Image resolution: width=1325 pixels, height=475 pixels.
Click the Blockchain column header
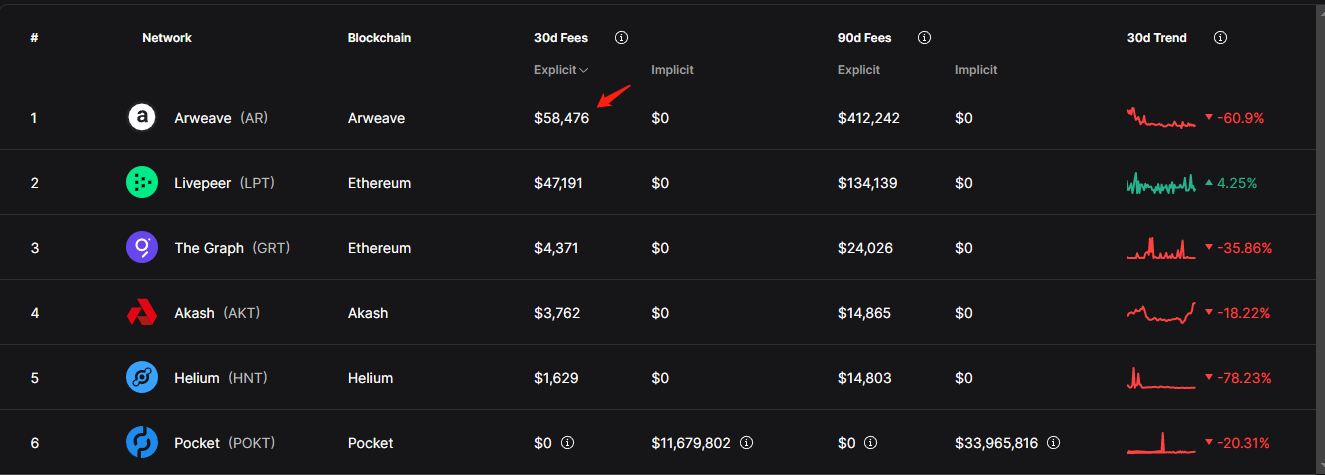[x=379, y=38]
